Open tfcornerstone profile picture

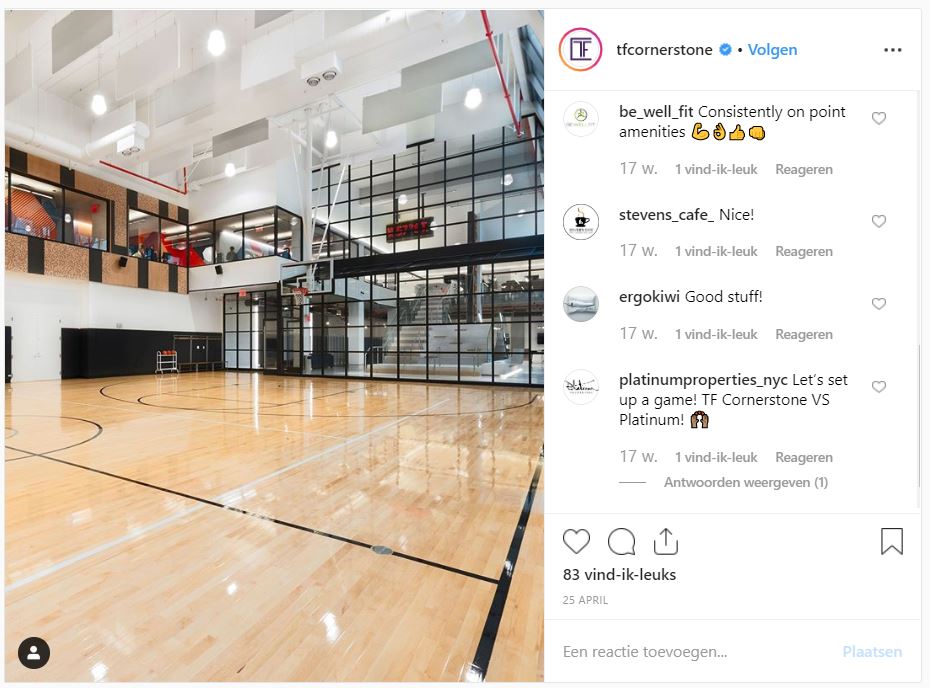point(580,49)
